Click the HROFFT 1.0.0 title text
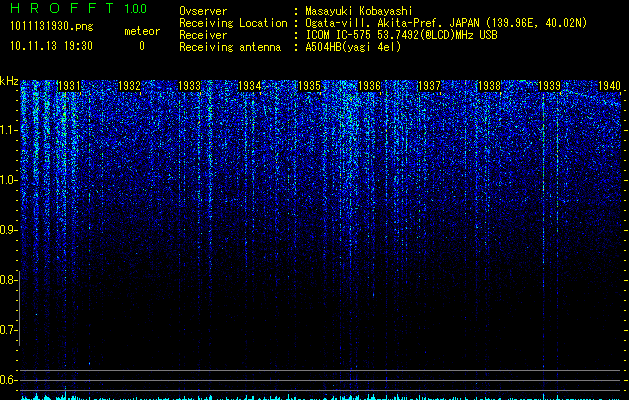Screen dimensions: 629x400 pos(78,8)
